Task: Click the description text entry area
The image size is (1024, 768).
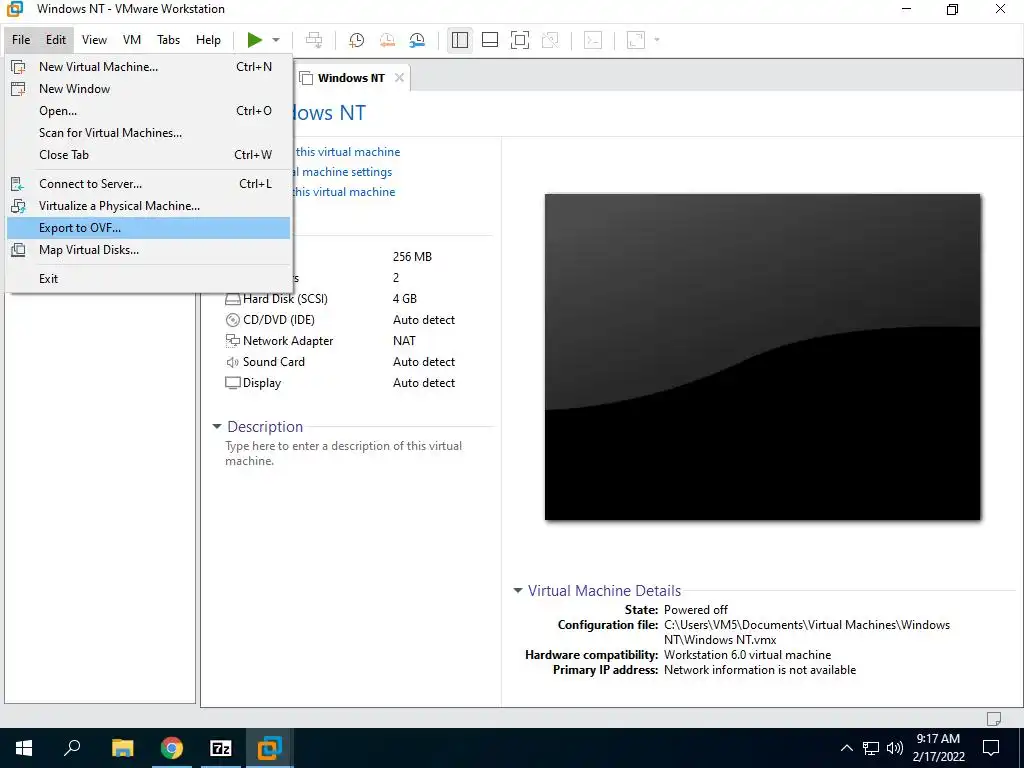Action: (x=344, y=453)
